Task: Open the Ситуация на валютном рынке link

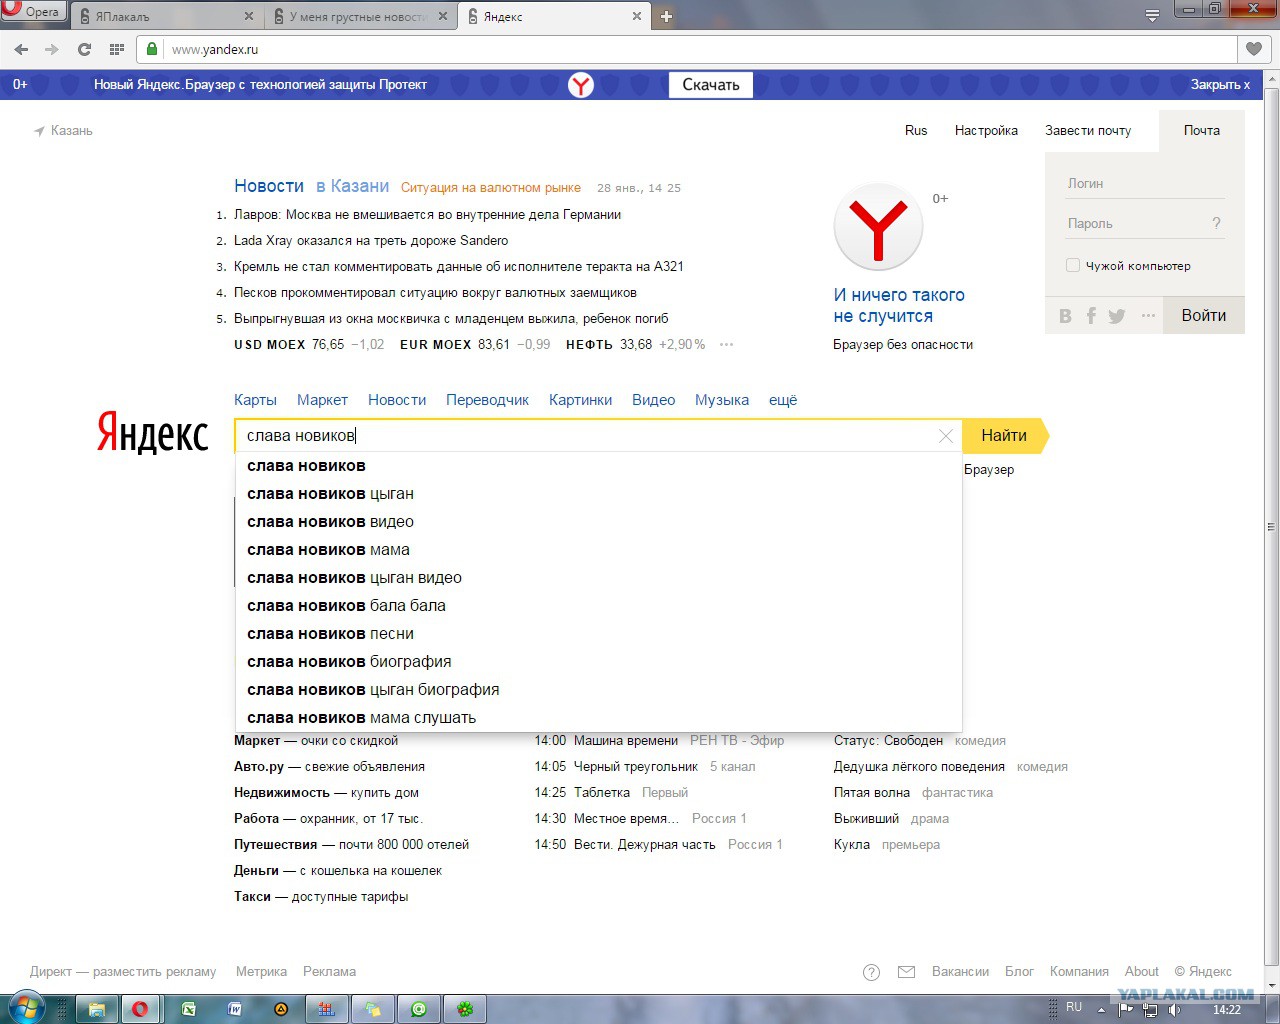Action: click(491, 188)
